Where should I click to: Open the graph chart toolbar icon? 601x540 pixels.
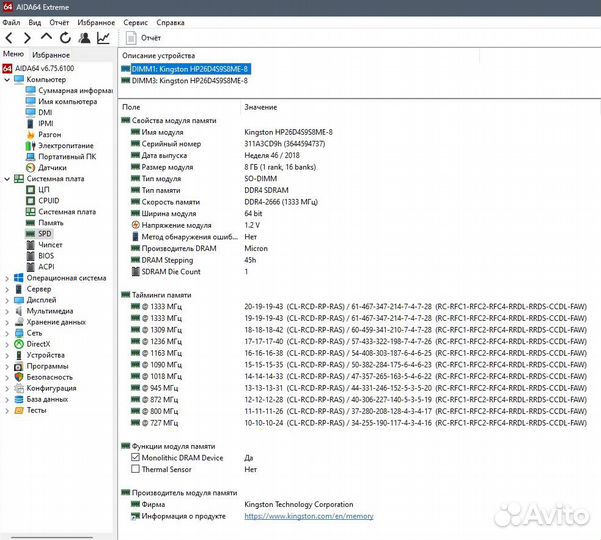tap(104, 38)
